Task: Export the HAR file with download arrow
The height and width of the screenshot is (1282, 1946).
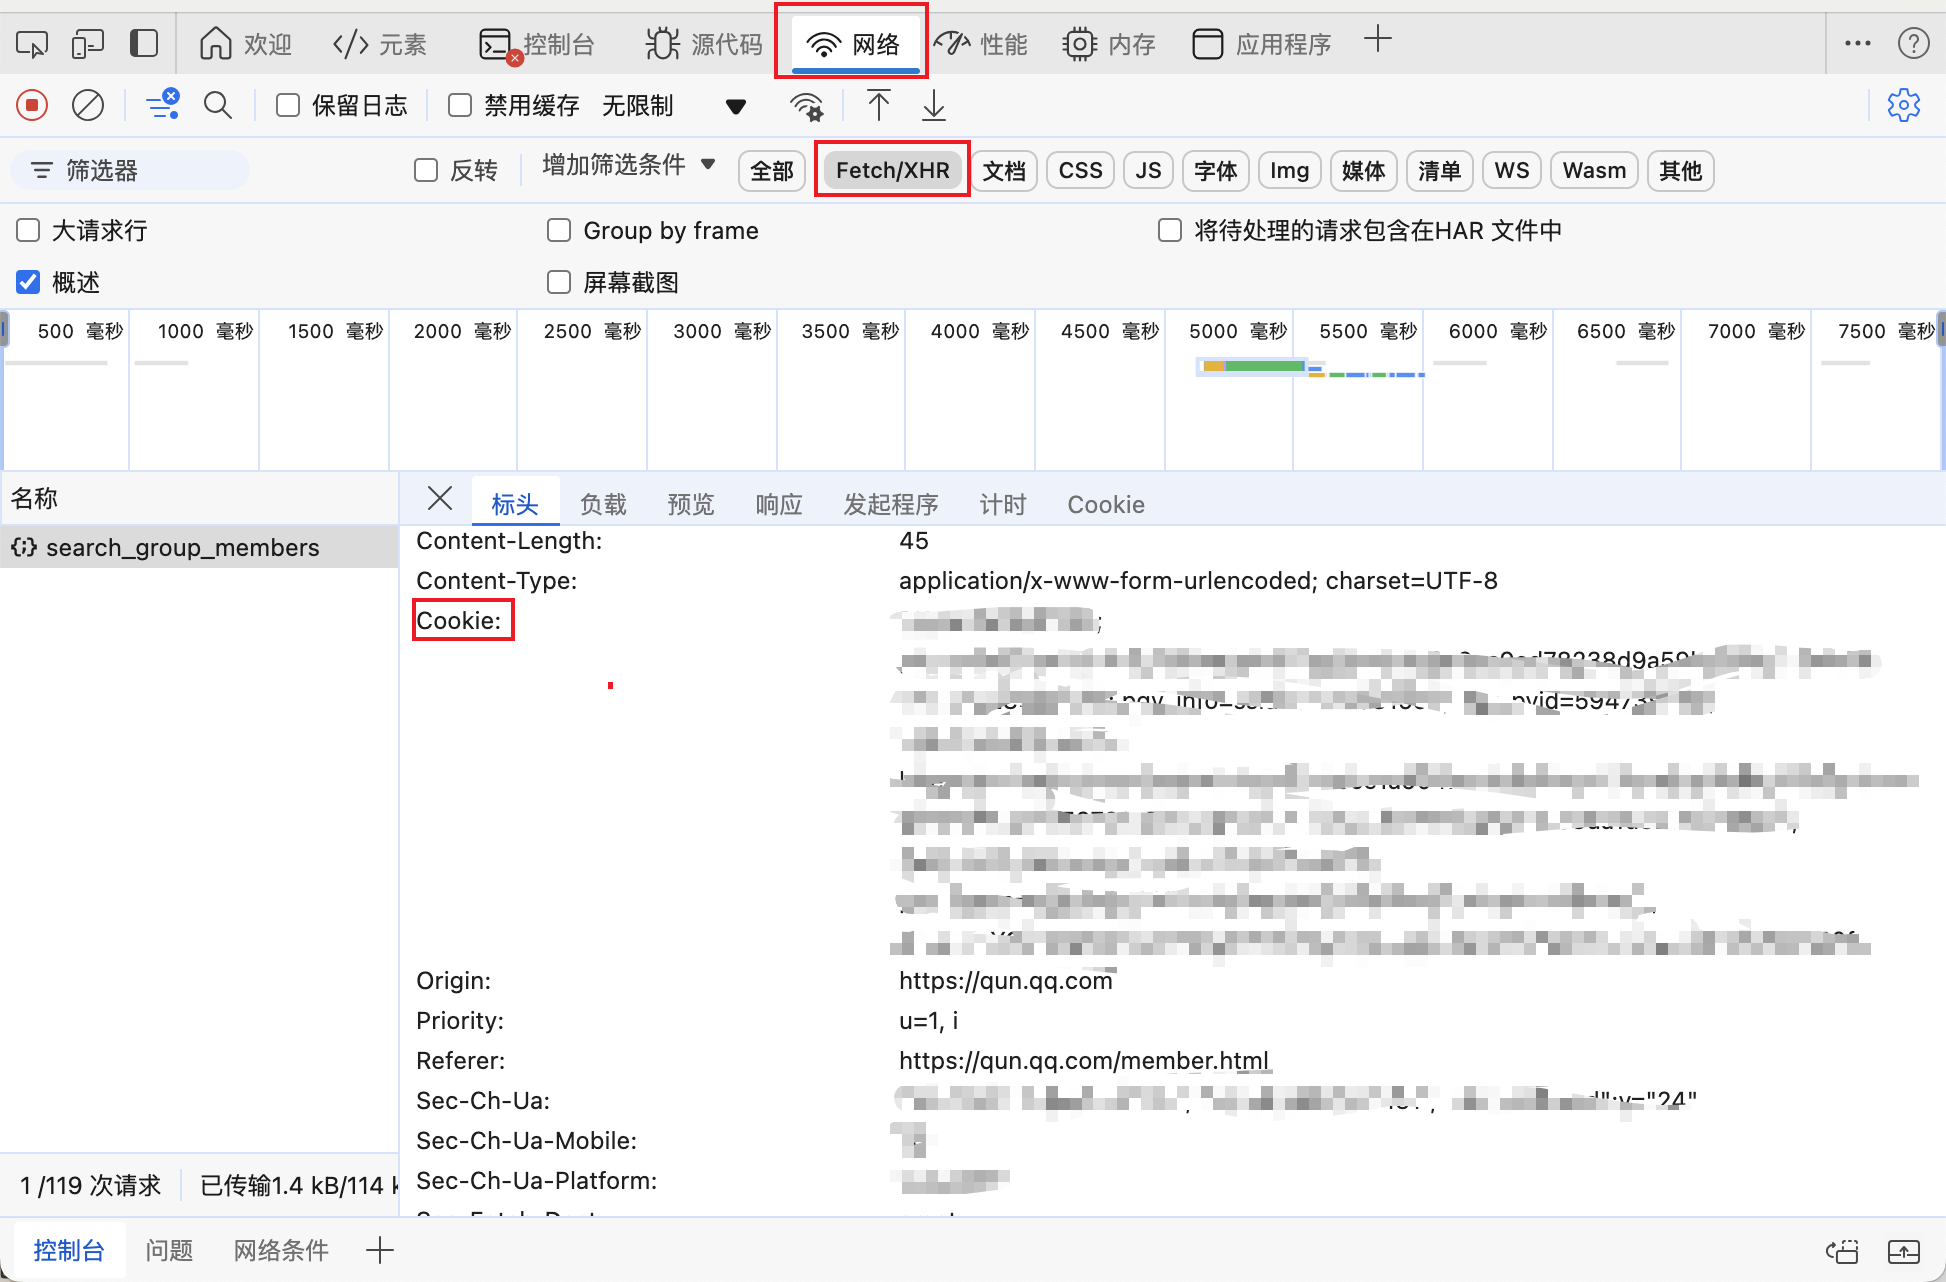Action: pyautogui.click(x=933, y=105)
